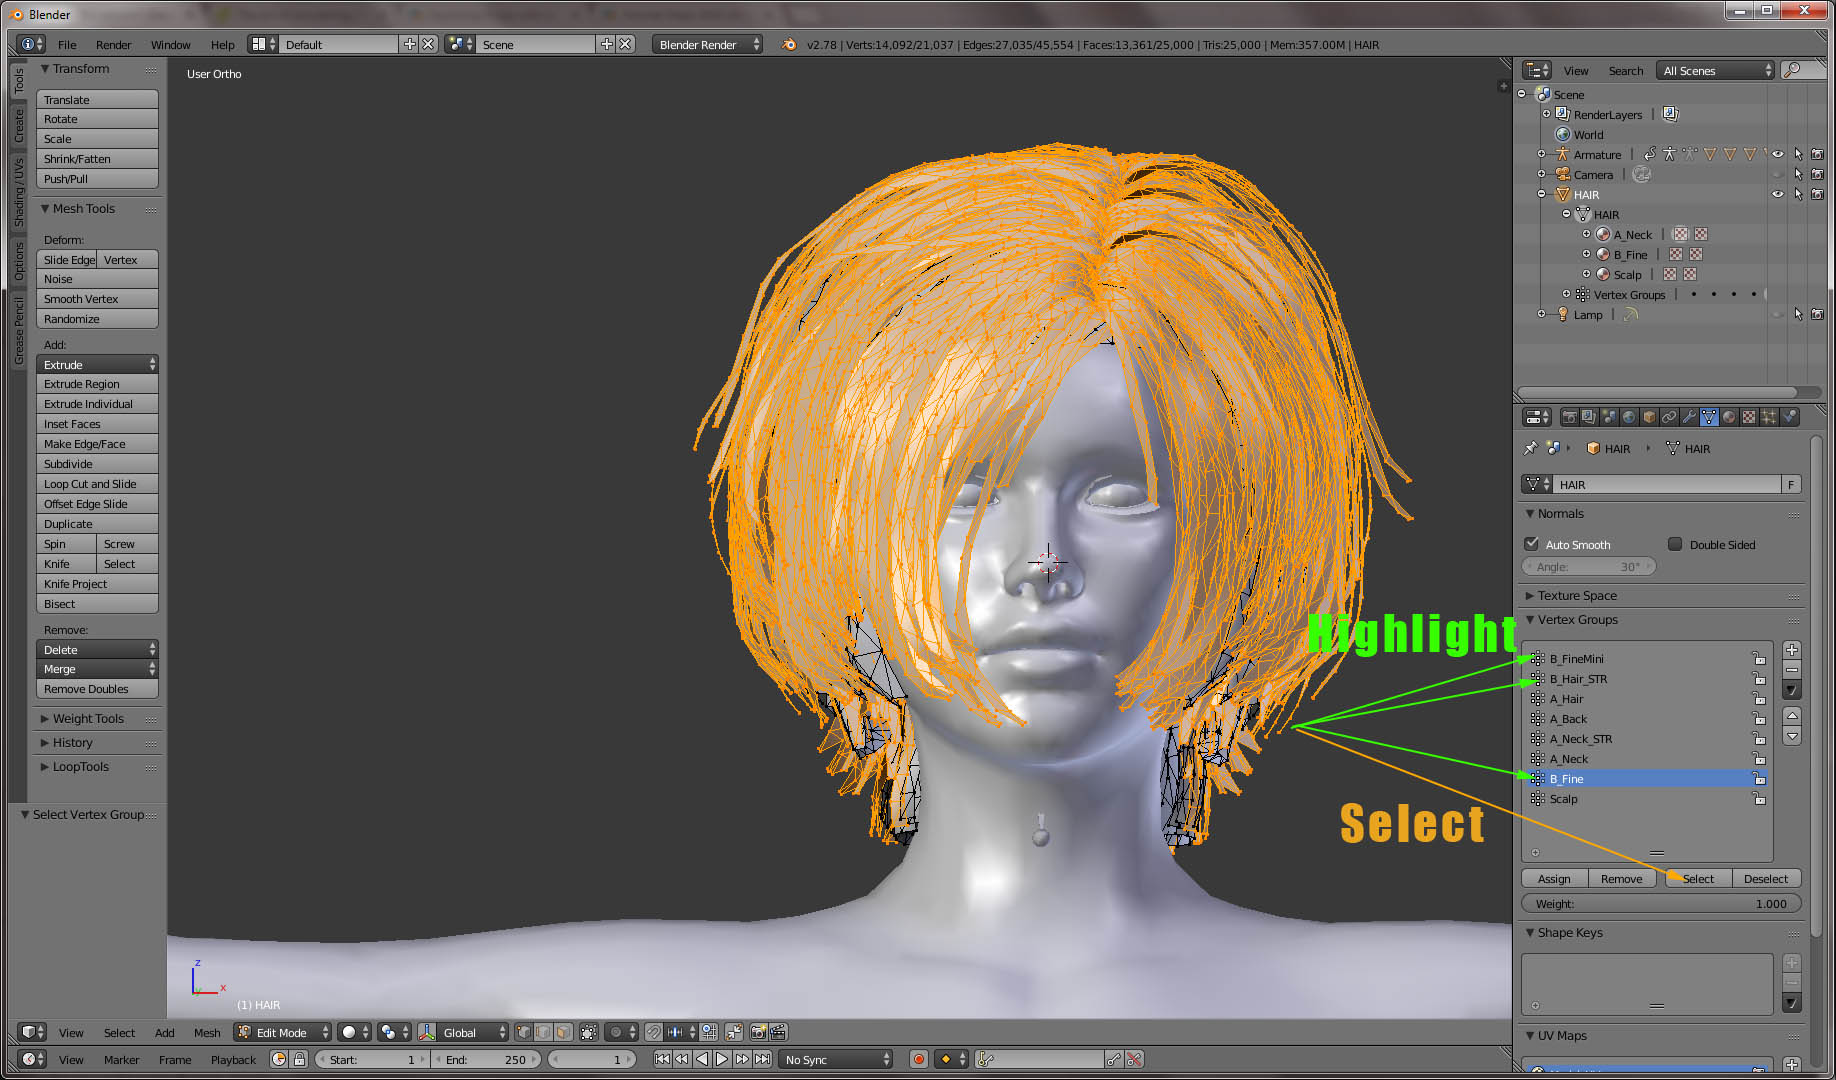Play the animation forward
Image resolution: width=1836 pixels, height=1080 pixels.
point(722,1059)
